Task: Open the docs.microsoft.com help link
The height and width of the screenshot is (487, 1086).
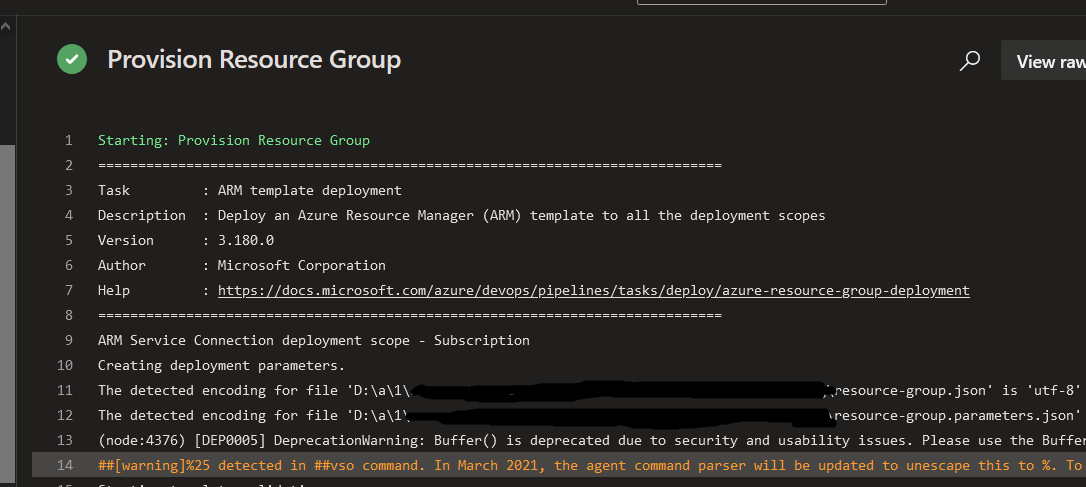Action: (x=594, y=290)
